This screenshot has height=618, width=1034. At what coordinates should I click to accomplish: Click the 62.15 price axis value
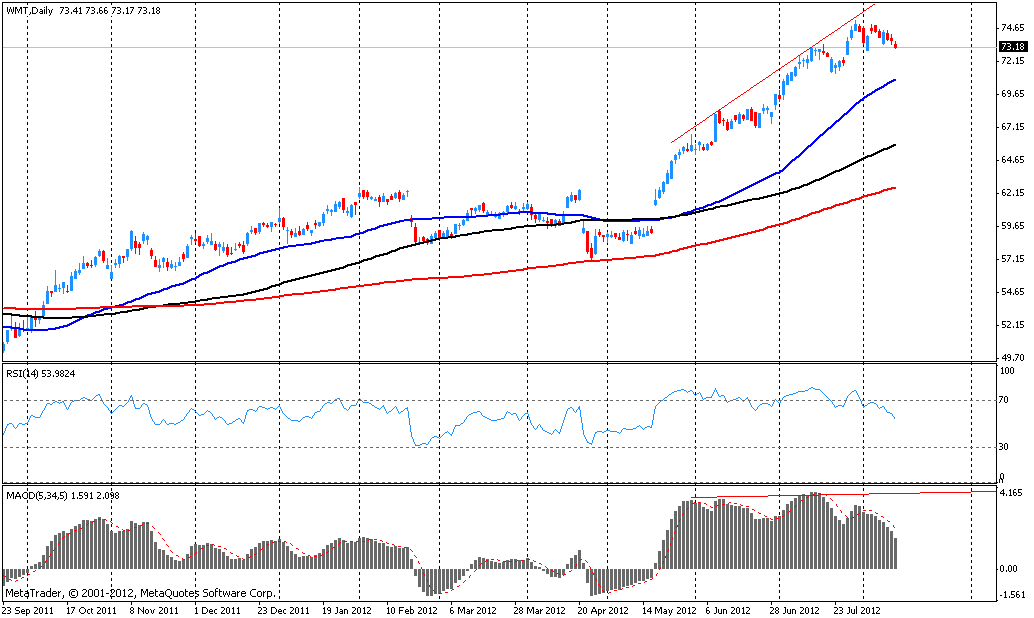(1012, 193)
